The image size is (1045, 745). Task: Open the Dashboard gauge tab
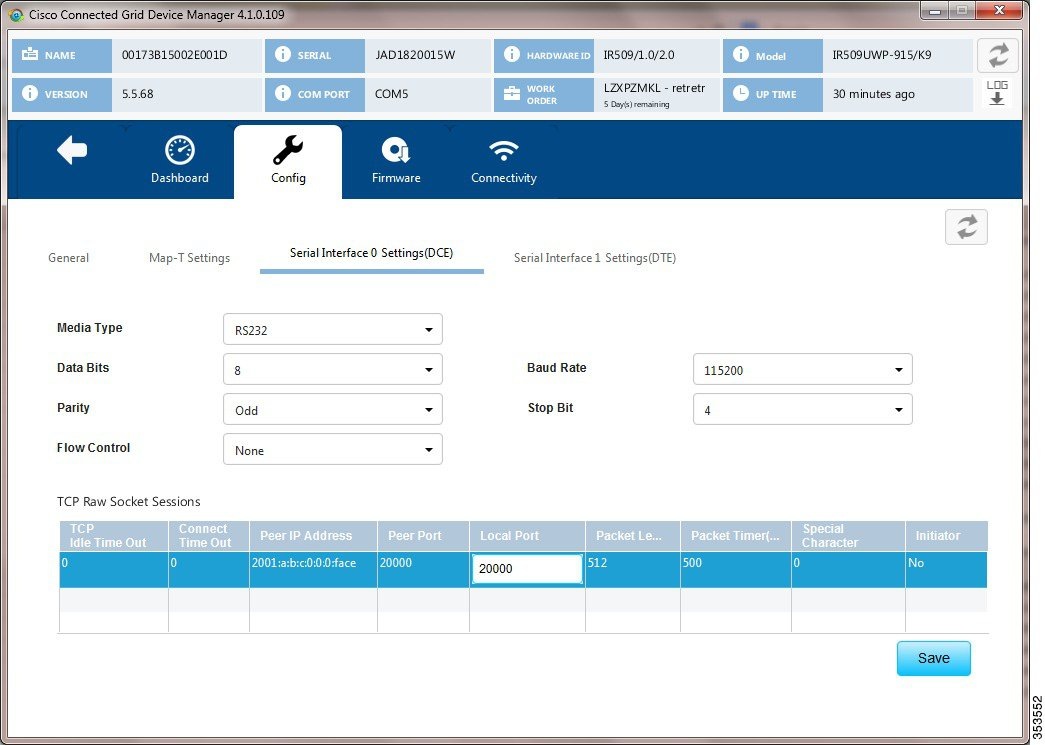tap(179, 161)
